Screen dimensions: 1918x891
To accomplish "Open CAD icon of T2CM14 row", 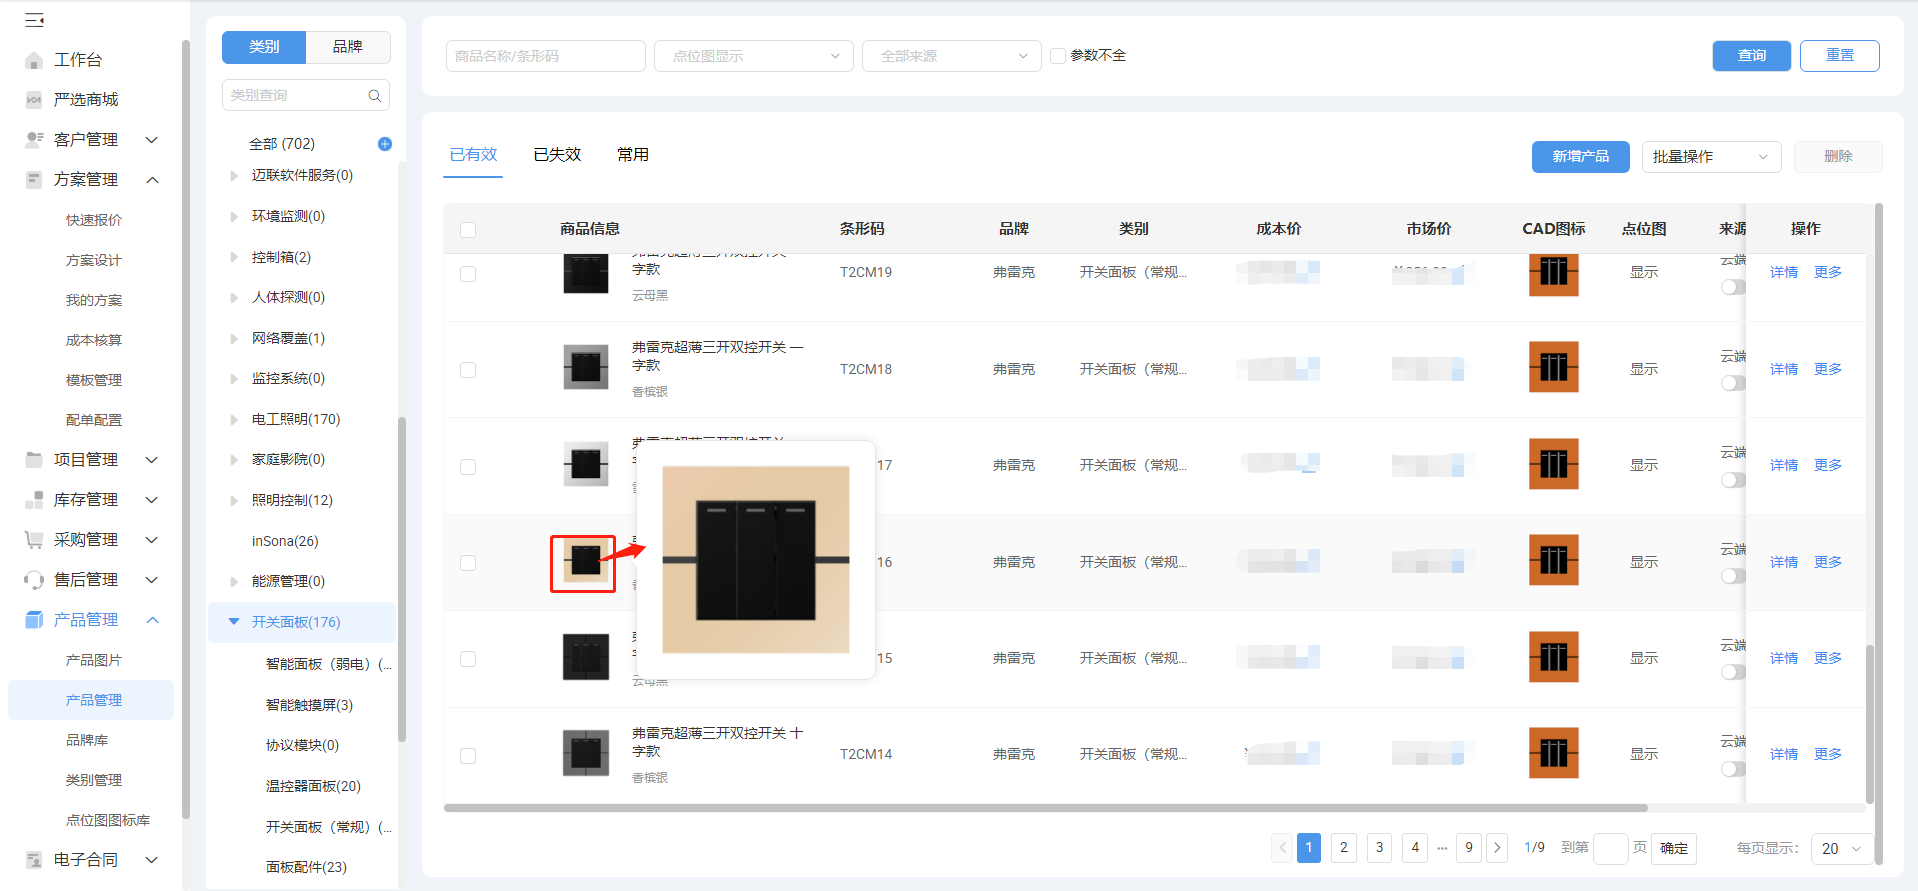I will [1554, 753].
